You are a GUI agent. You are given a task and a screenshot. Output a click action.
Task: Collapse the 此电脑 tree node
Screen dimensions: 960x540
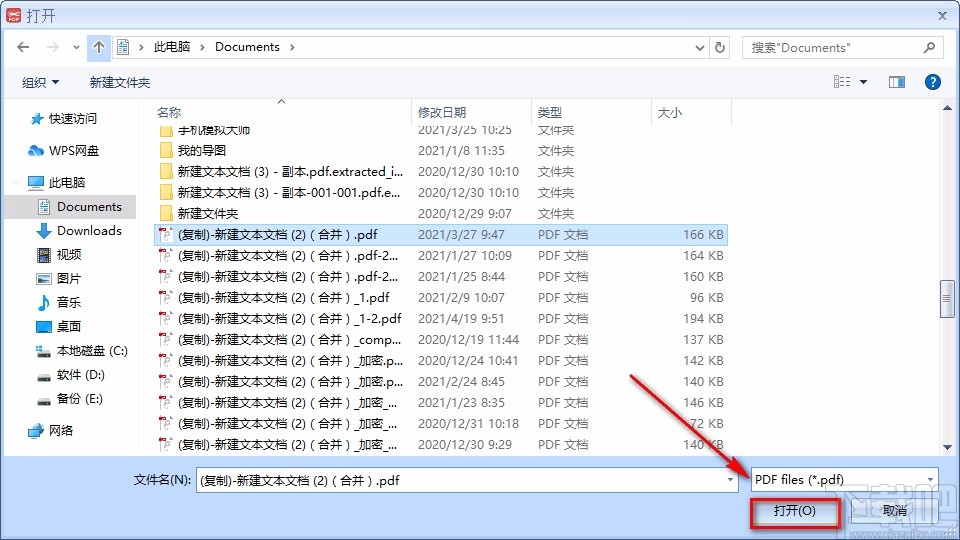pos(17,182)
